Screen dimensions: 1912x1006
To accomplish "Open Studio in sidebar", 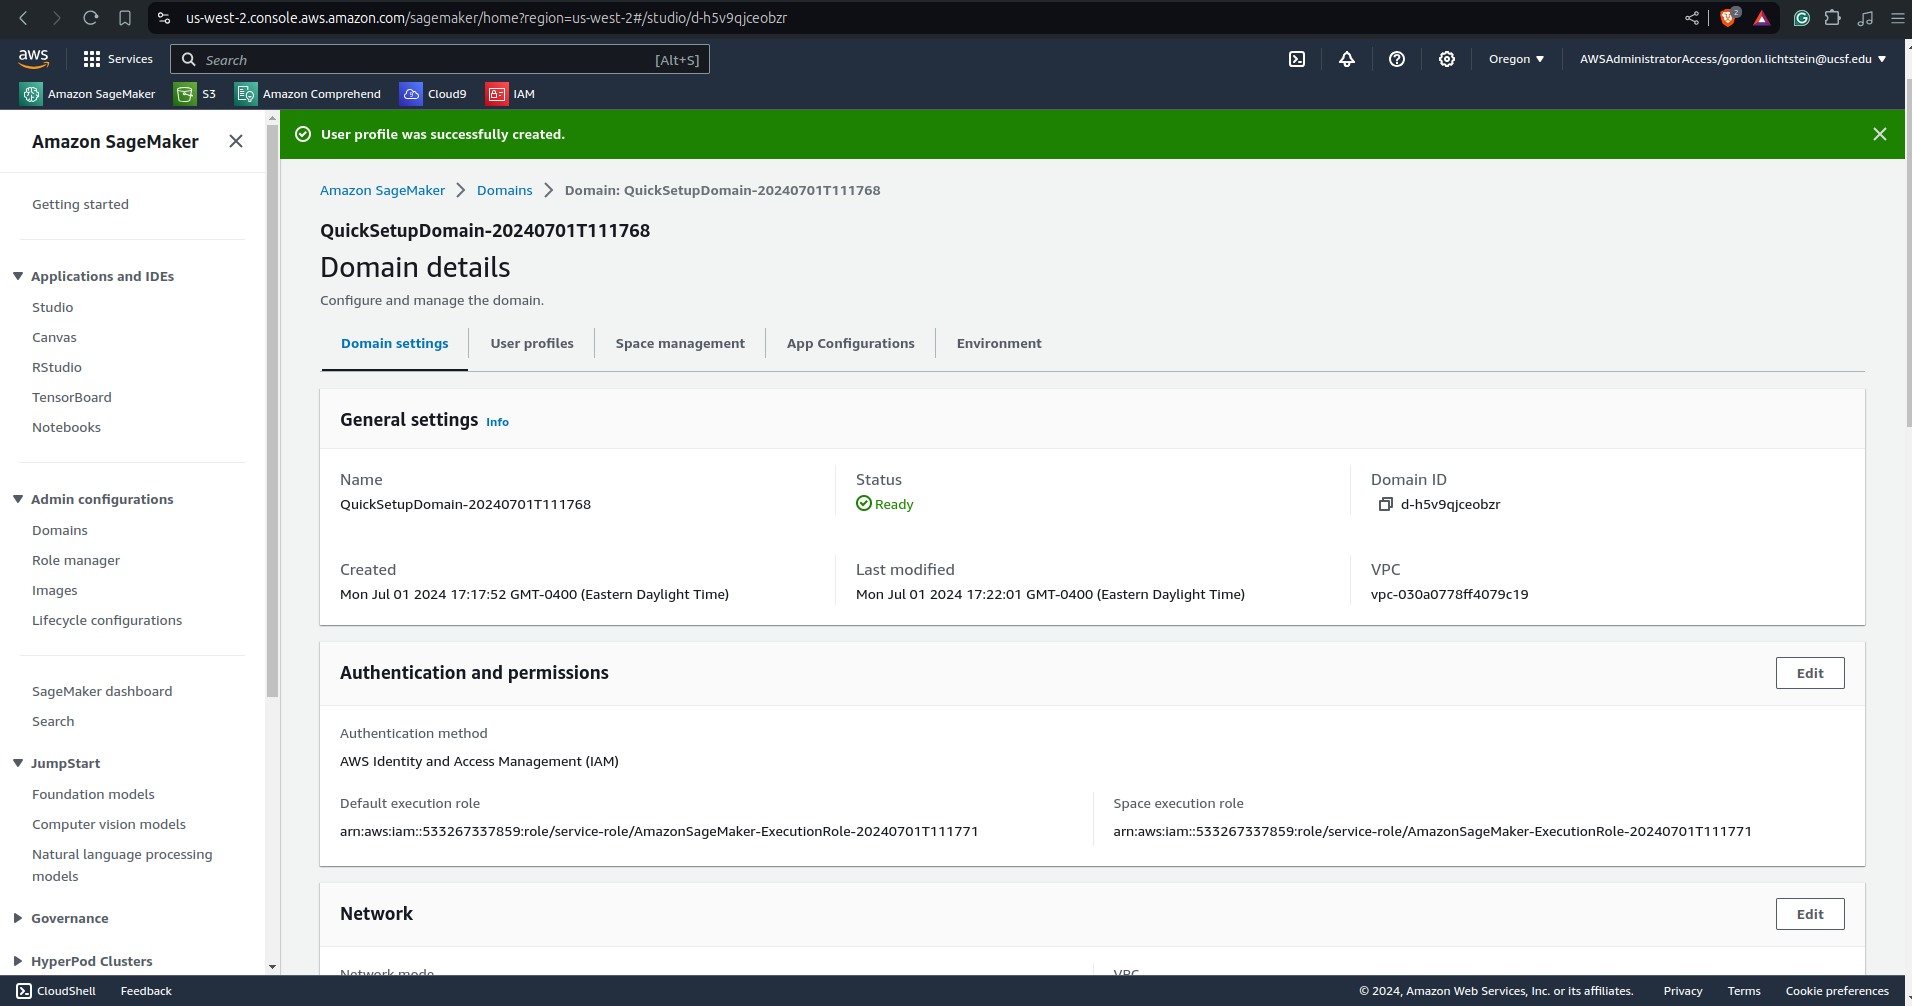I will point(52,307).
